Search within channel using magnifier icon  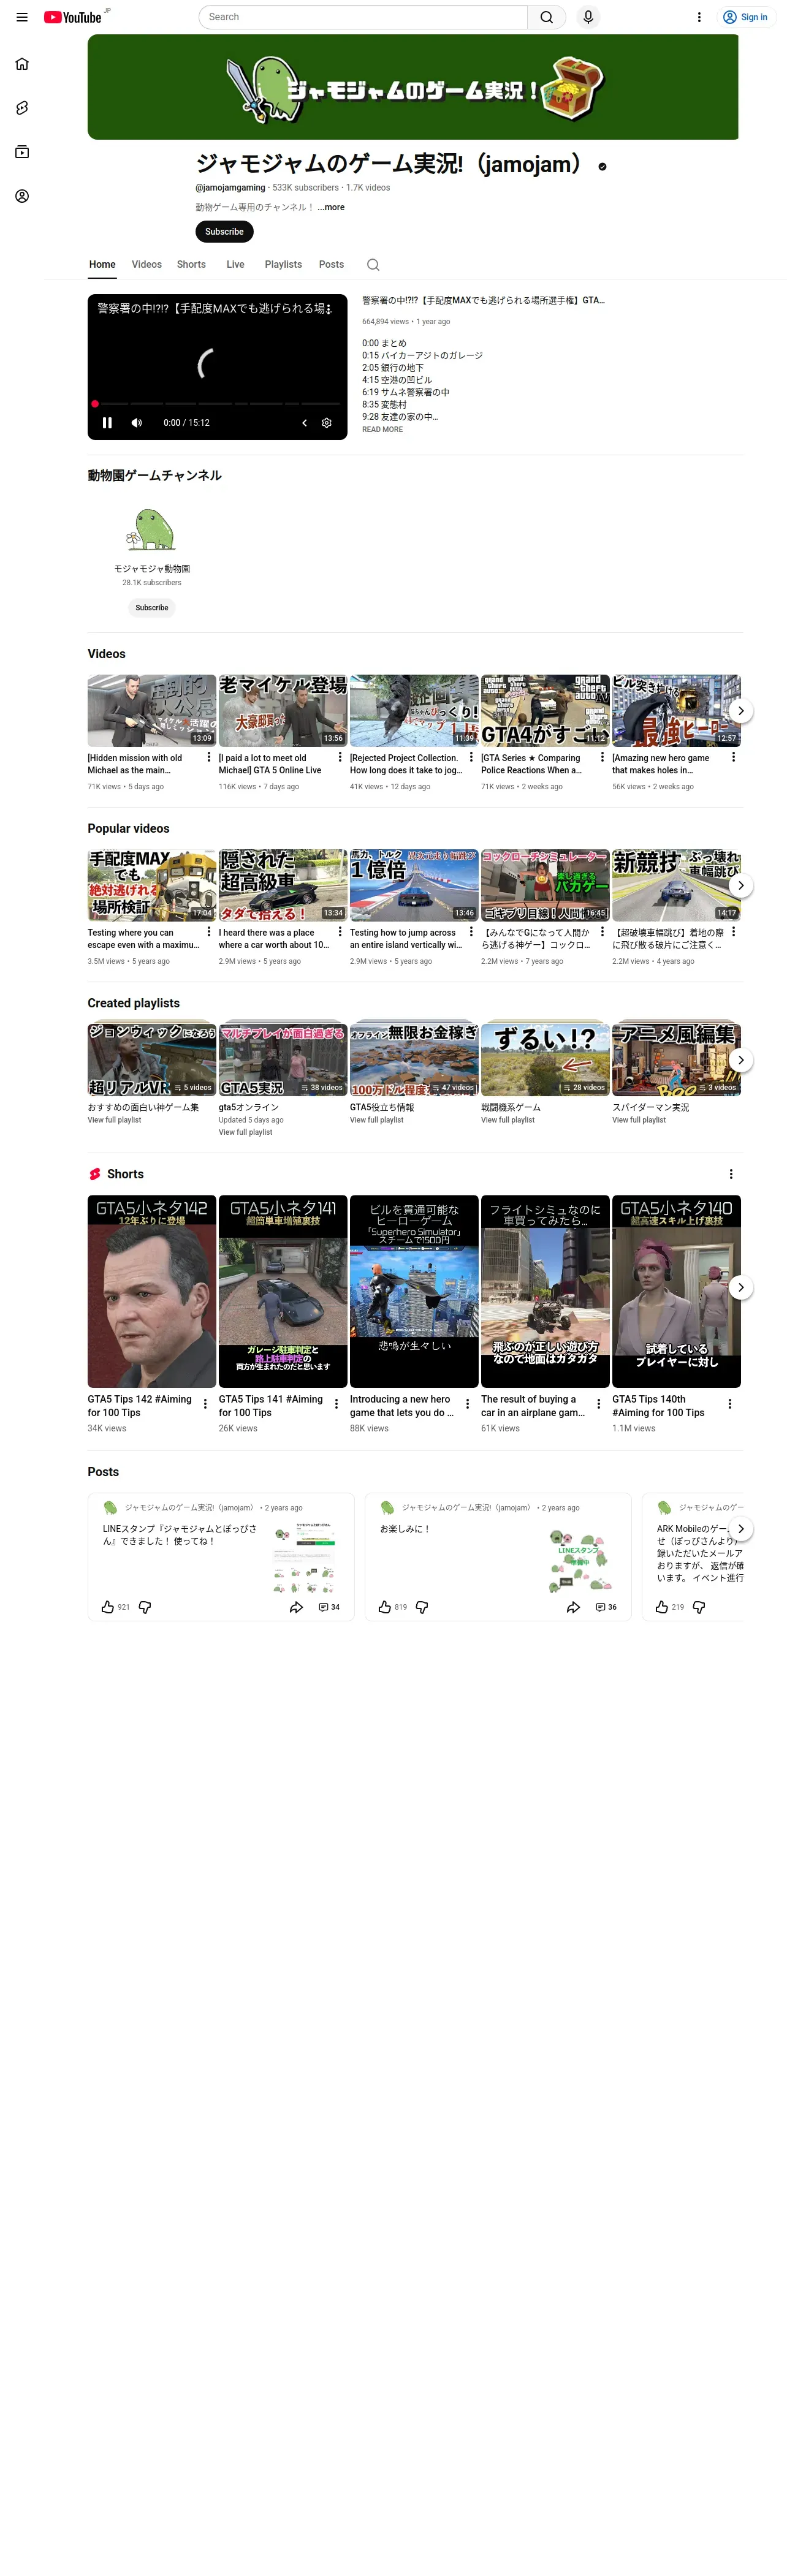pyautogui.click(x=373, y=265)
